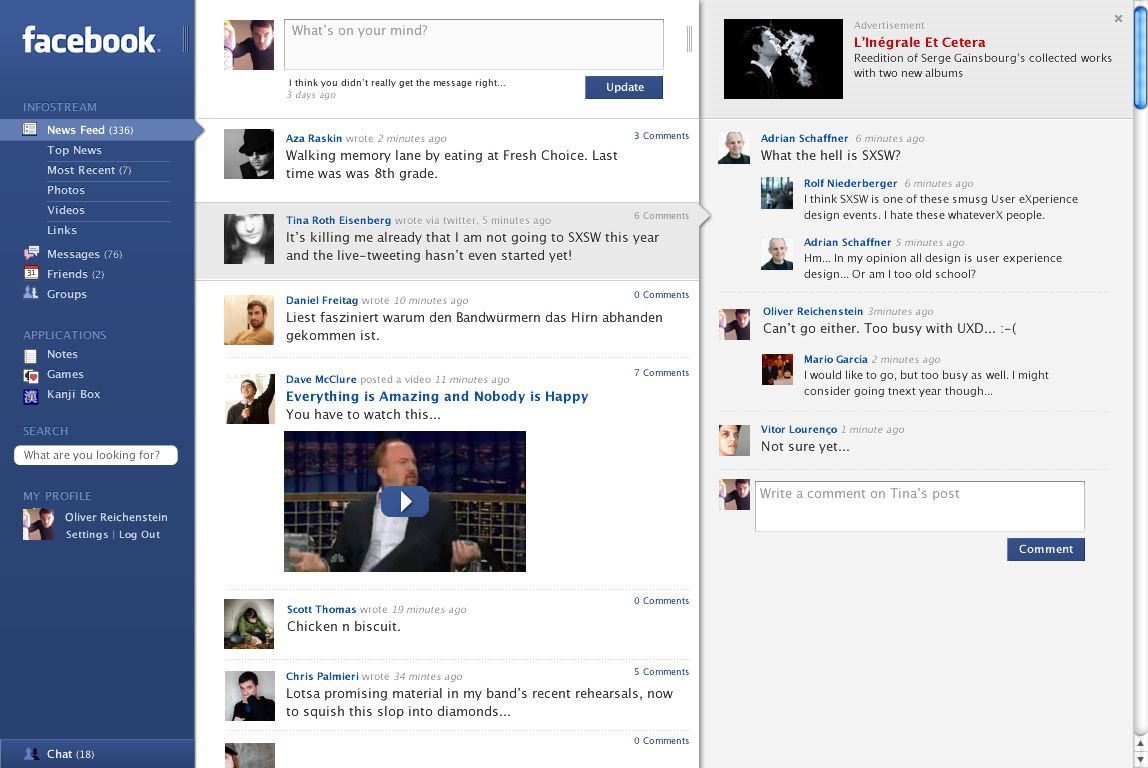Open Links in Infostream

[62, 230]
